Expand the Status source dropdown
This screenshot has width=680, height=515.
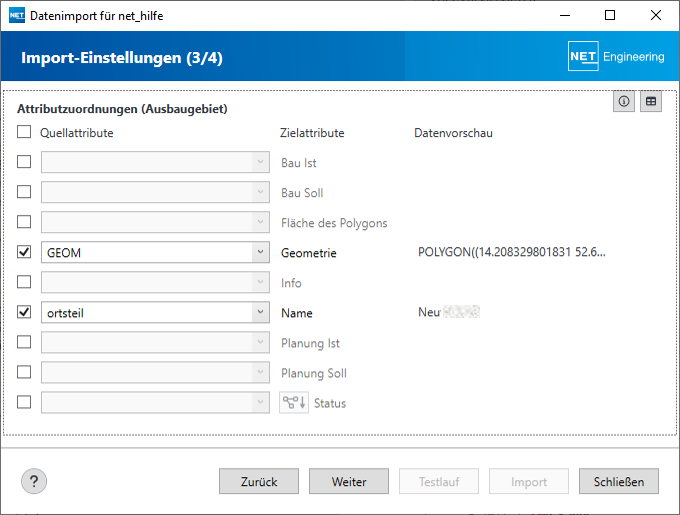point(155,403)
